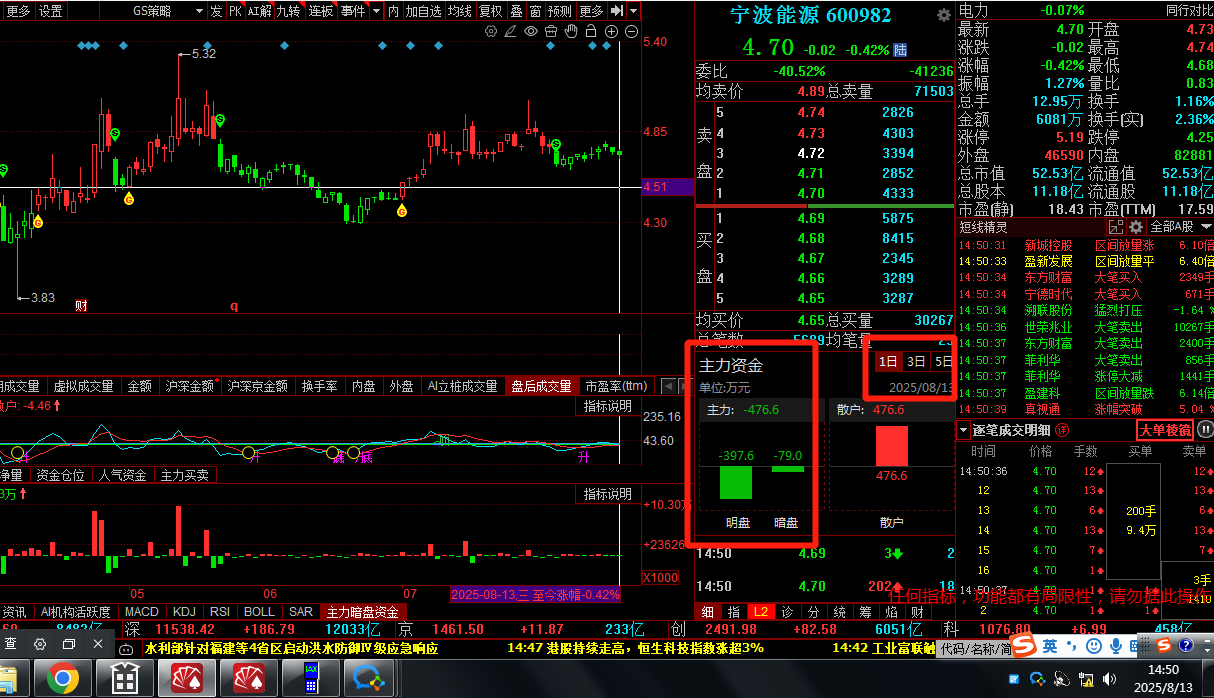
Task: Click the Sogou S icon in tray
Action: pos(1022,647)
